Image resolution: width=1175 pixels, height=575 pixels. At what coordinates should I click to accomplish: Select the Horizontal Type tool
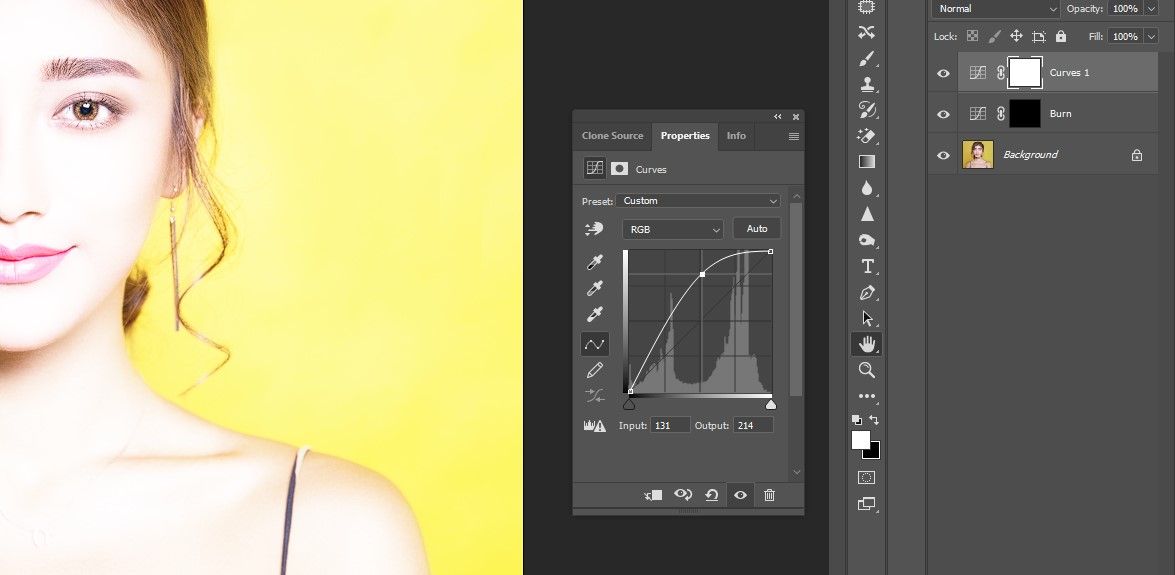click(x=867, y=266)
